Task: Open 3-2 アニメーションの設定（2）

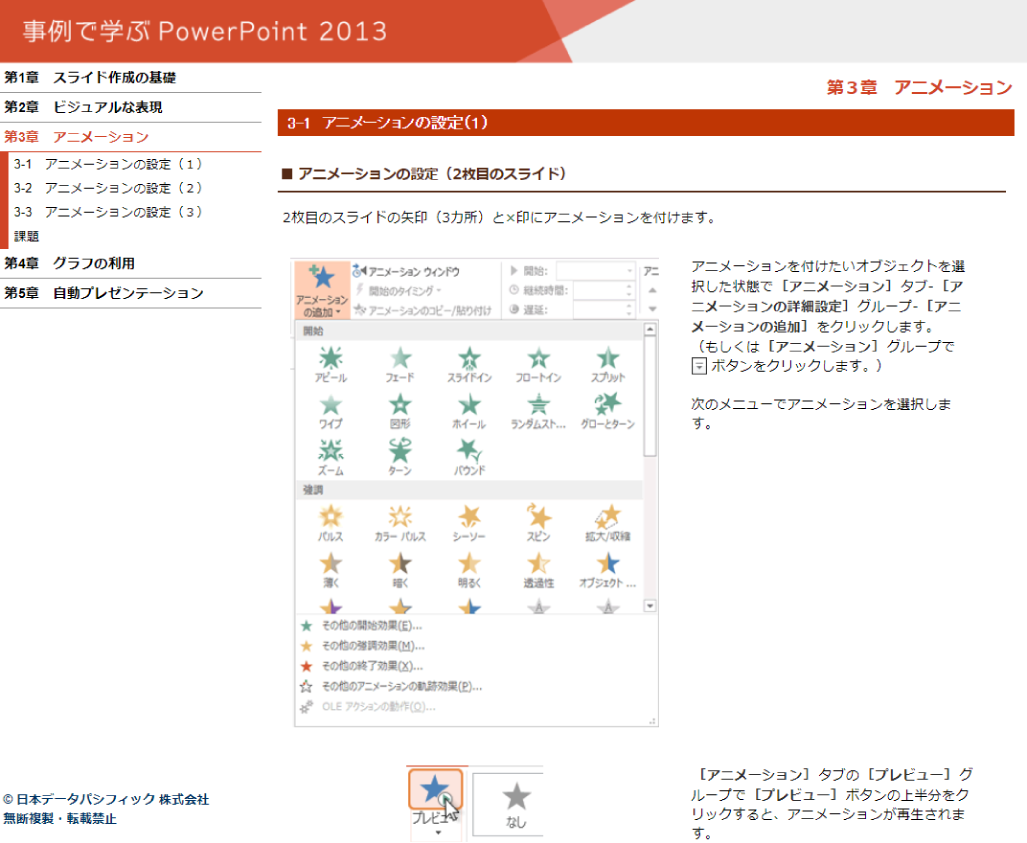Action: (108, 188)
